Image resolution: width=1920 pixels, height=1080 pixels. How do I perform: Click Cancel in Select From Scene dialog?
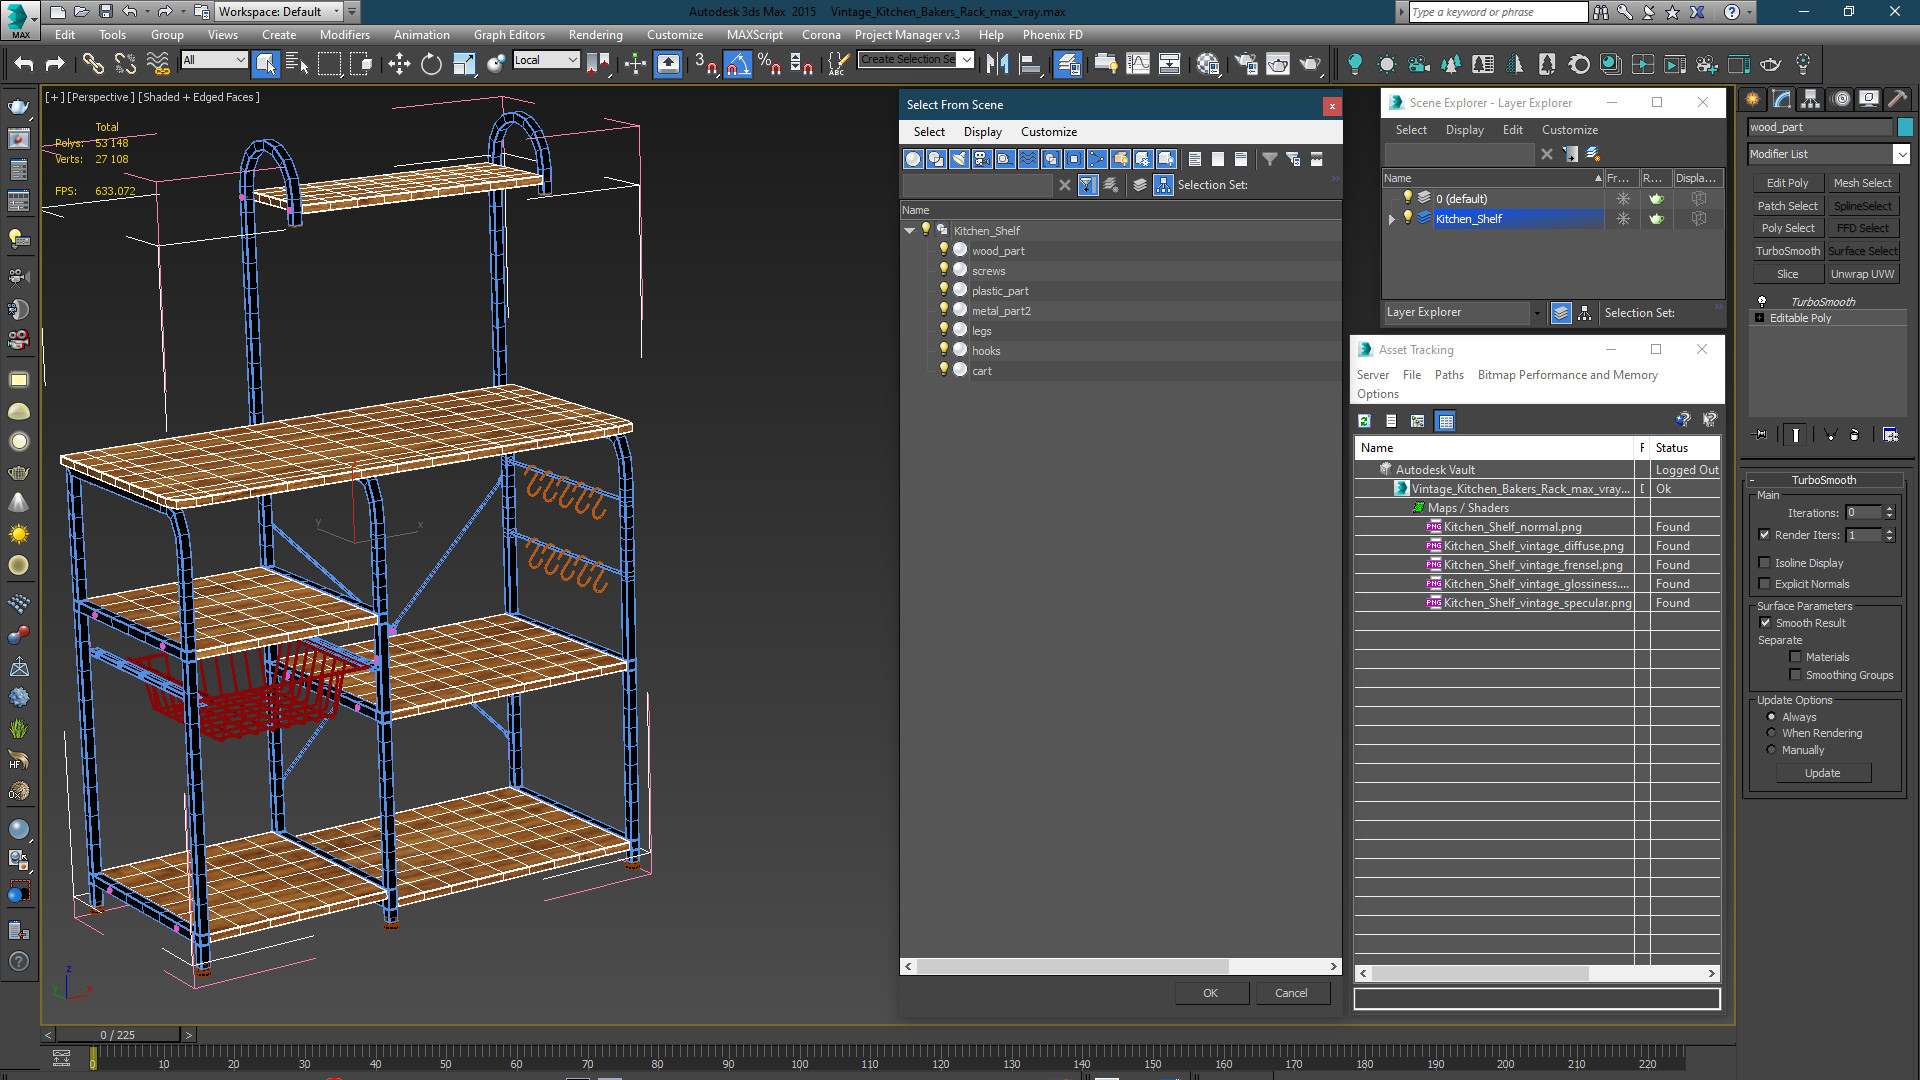coord(1291,993)
